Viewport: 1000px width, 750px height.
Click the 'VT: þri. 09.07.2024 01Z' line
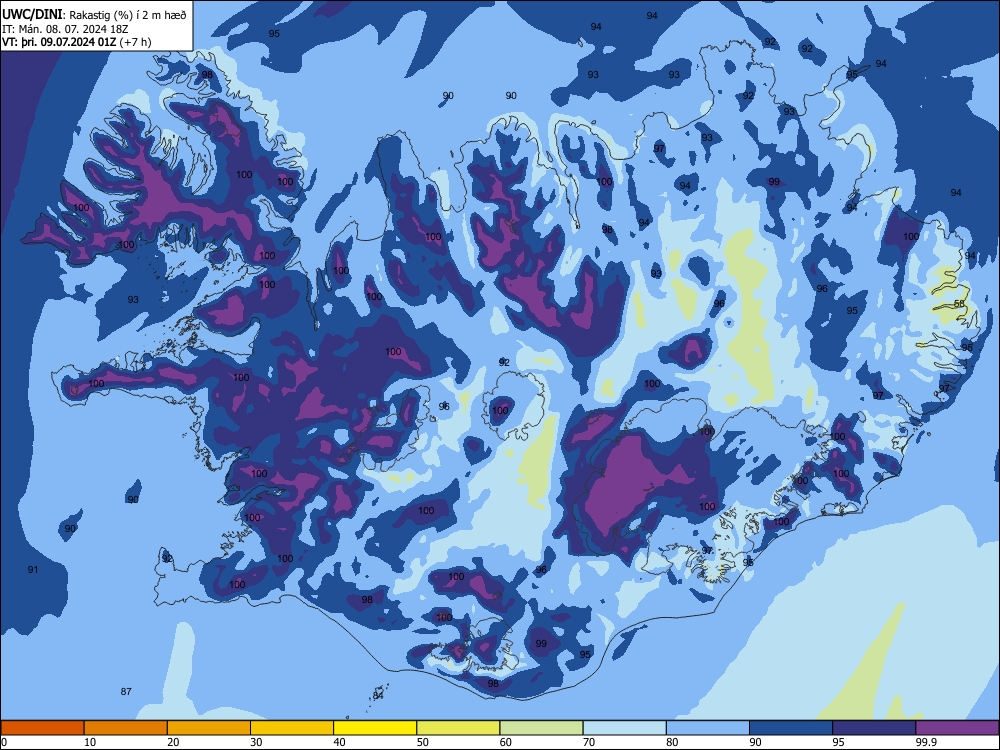[x=59, y=42]
